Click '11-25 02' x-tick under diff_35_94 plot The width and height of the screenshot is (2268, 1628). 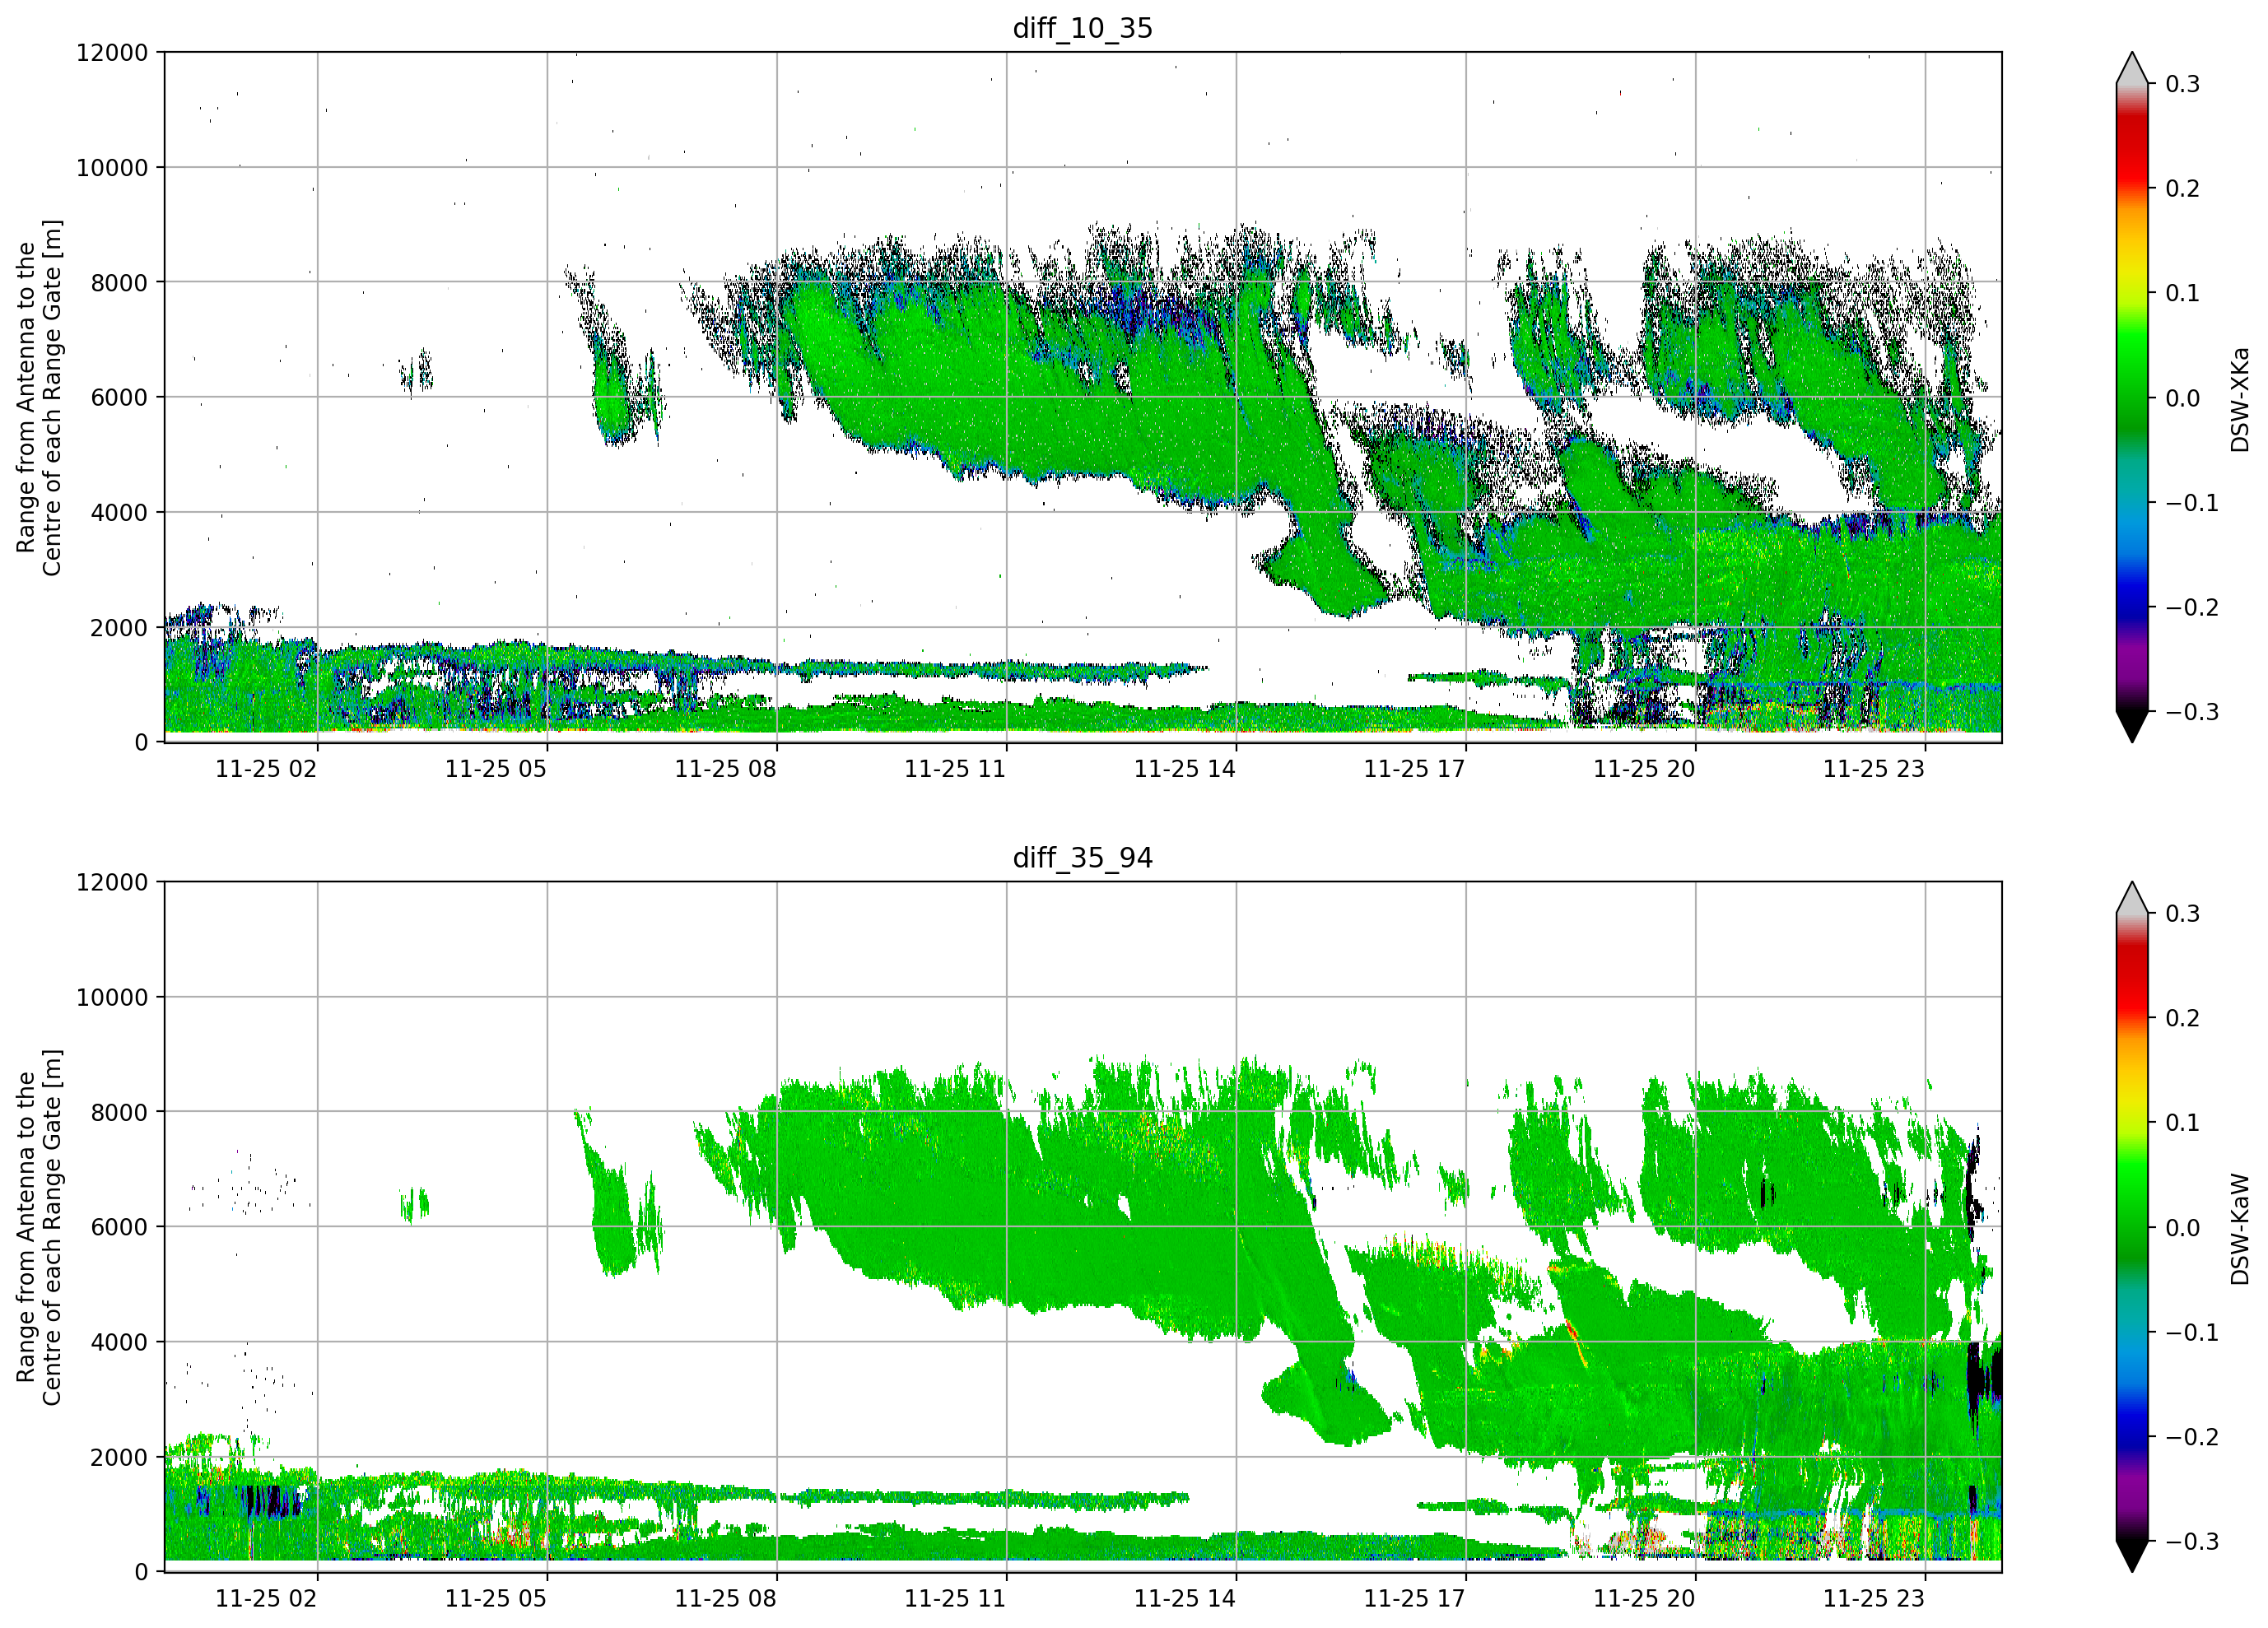[266, 1599]
